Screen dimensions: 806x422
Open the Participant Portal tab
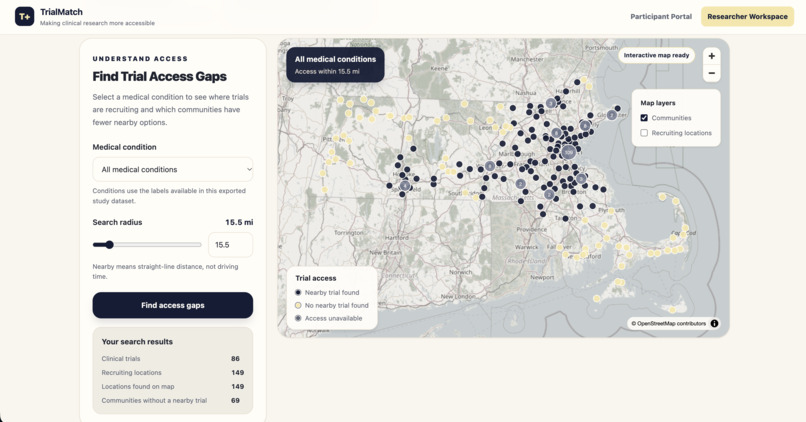click(661, 16)
